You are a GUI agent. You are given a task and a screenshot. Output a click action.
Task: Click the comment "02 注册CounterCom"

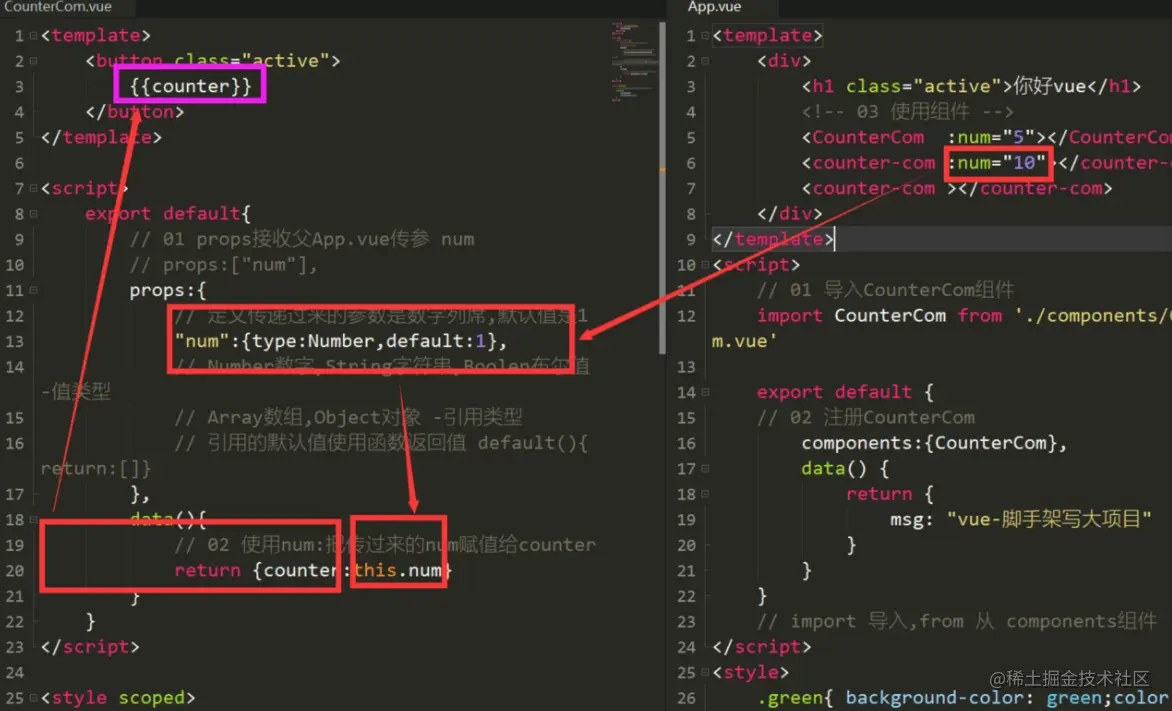point(866,417)
